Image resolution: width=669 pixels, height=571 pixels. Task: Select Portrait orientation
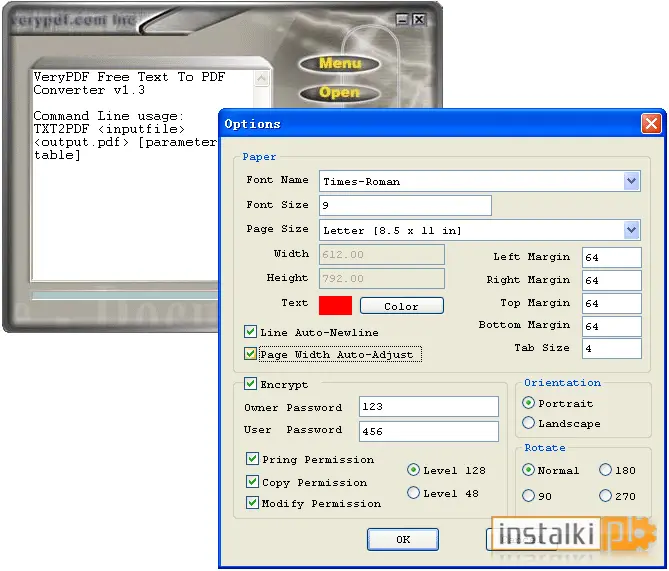(528, 403)
